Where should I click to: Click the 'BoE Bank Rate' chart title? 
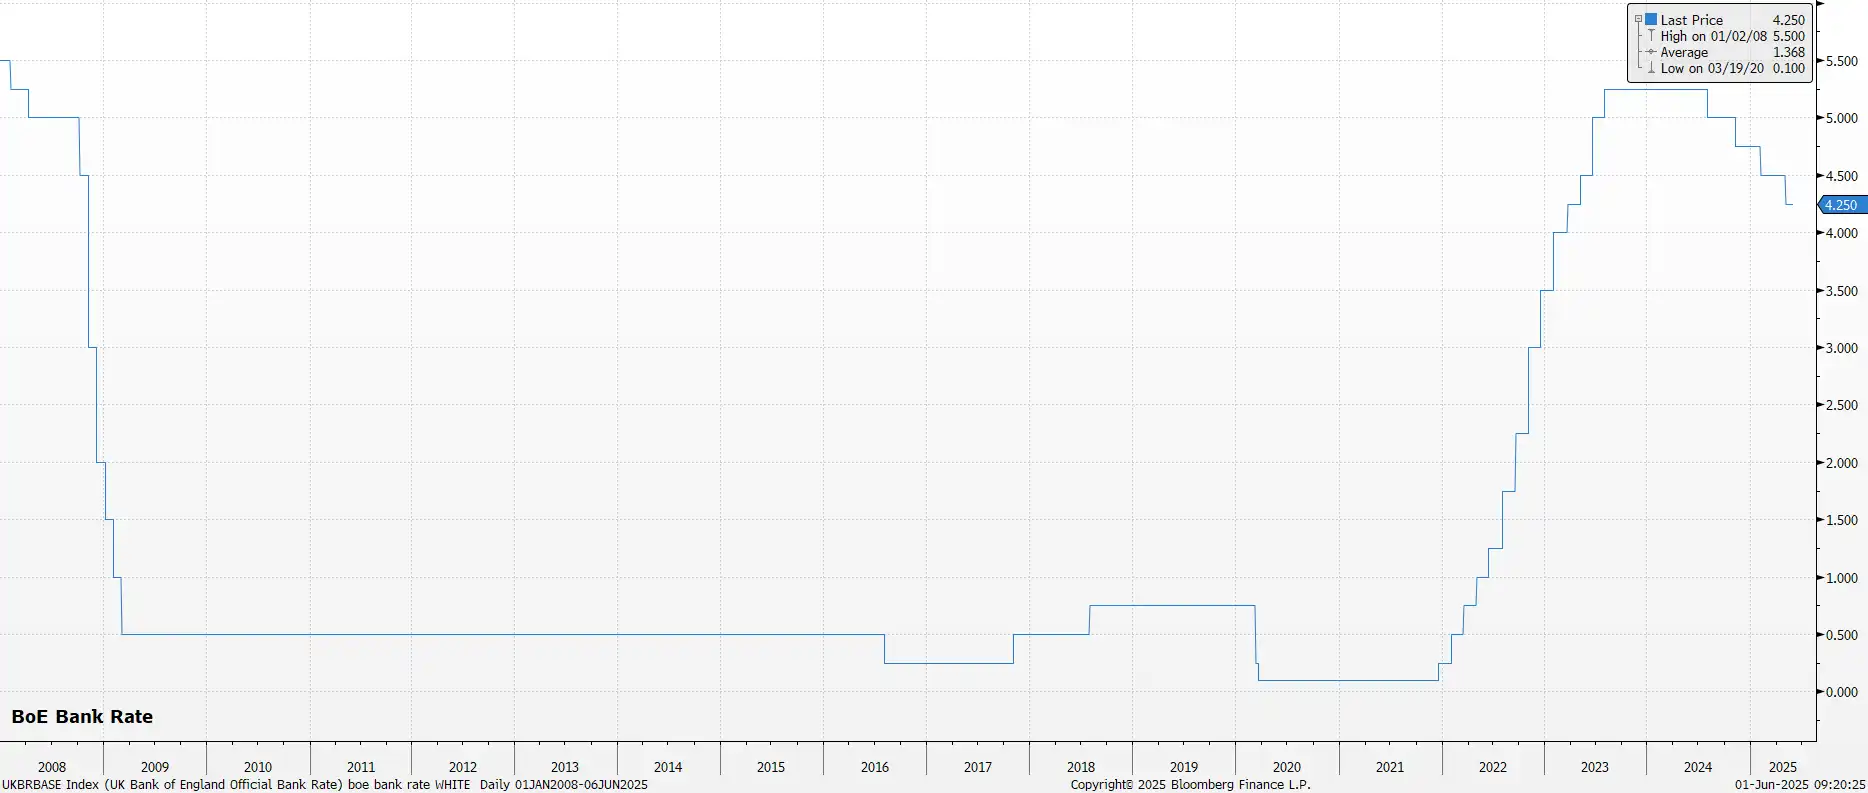[82, 717]
